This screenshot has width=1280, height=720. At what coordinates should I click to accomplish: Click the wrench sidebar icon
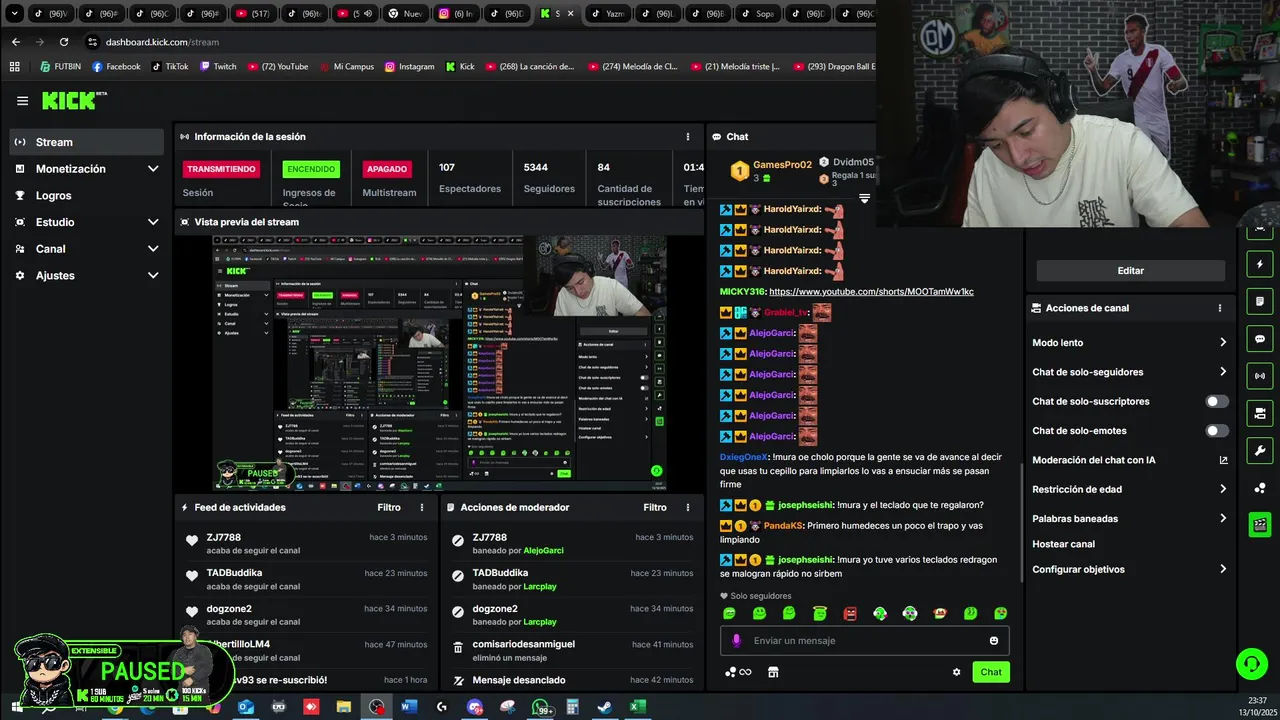tap(1260, 450)
